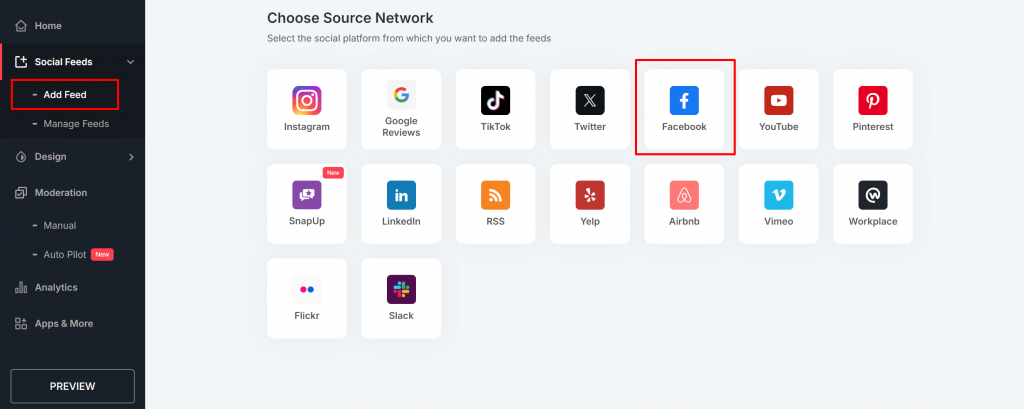This screenshot has height=409, width=1024.
Task: Select the Pinterest network icon
Action: coord(872,100)
